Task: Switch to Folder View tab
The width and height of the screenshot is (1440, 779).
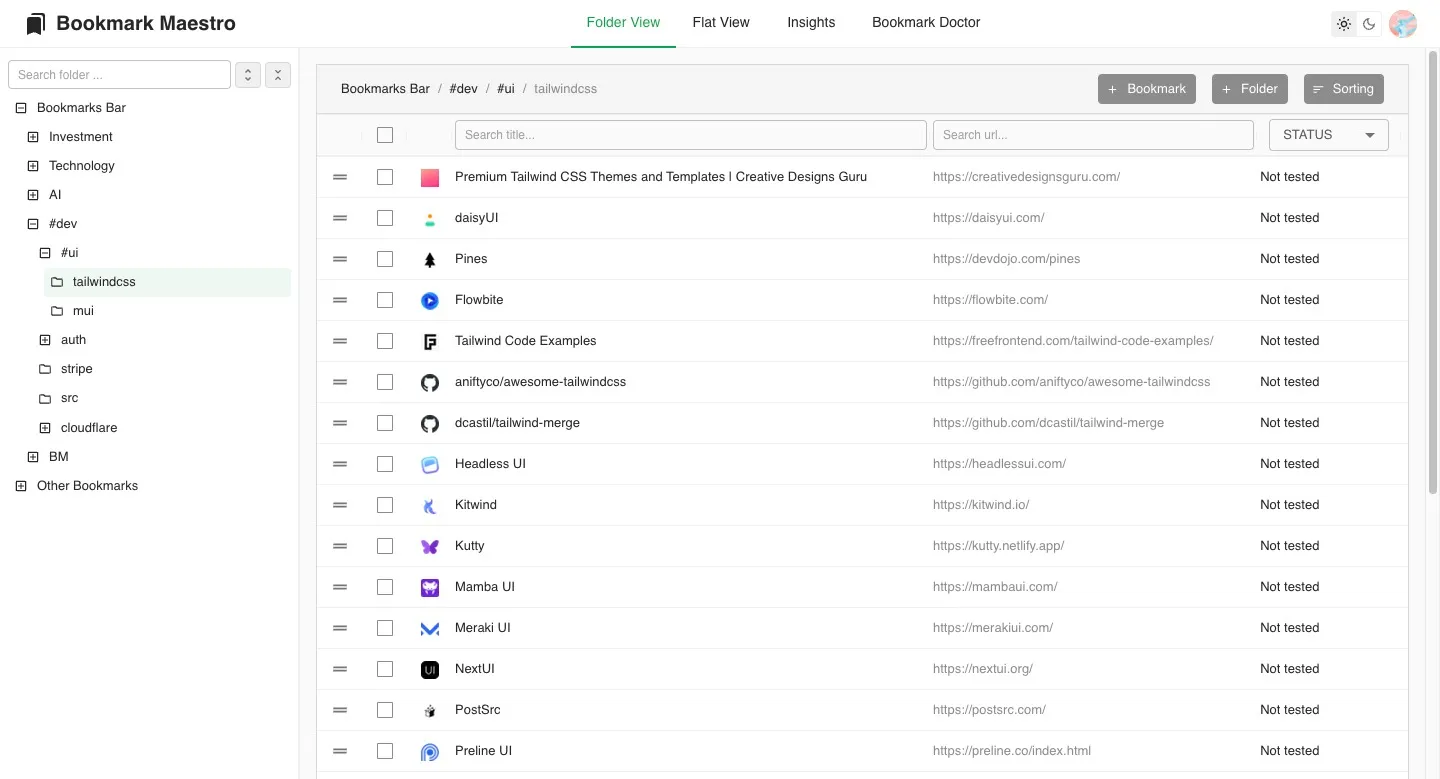Action: tap(623, 23)
